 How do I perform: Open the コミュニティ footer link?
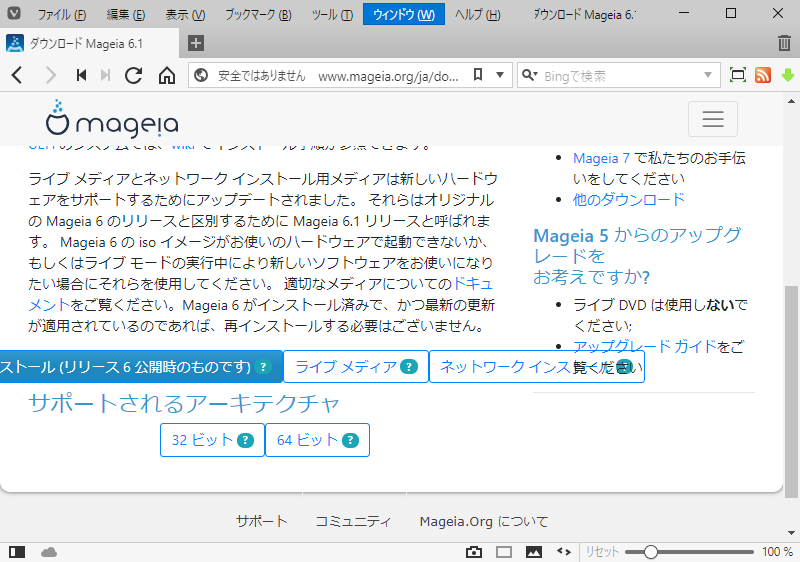click(353, 521)
